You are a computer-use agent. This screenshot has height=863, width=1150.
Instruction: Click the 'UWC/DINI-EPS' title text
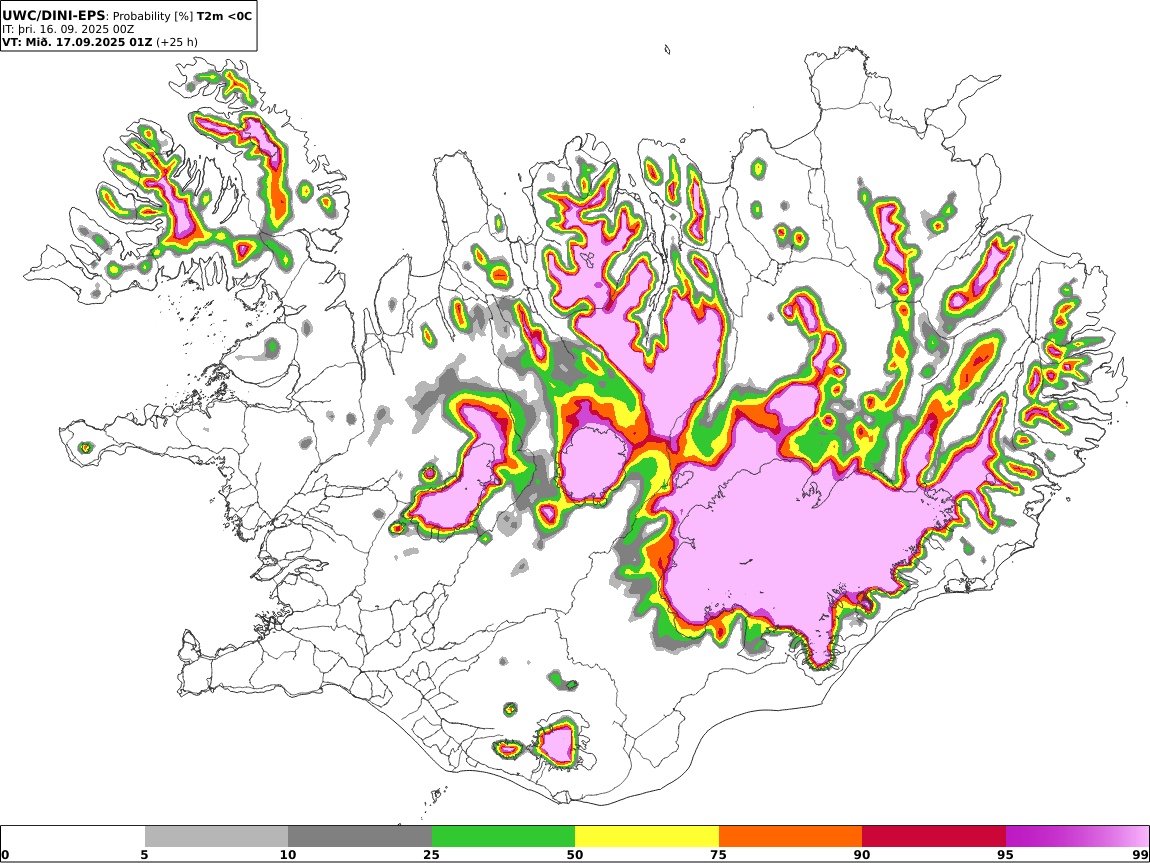[x=54, y=15]
